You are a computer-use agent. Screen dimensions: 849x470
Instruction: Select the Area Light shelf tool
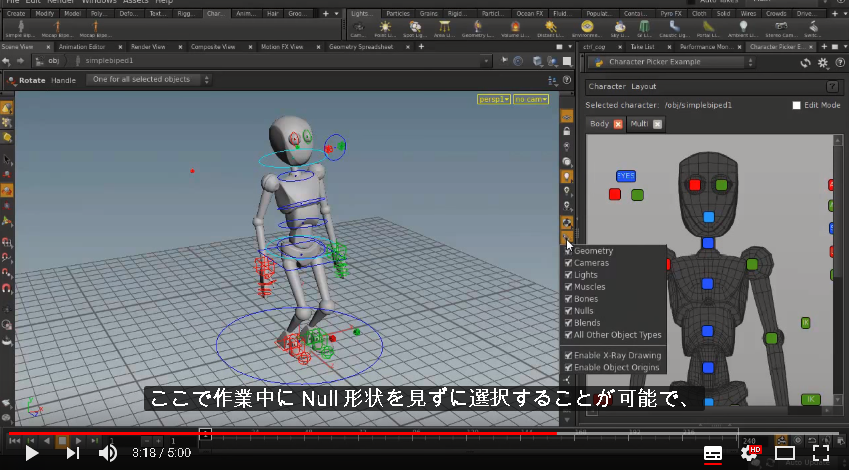point(445,29)
